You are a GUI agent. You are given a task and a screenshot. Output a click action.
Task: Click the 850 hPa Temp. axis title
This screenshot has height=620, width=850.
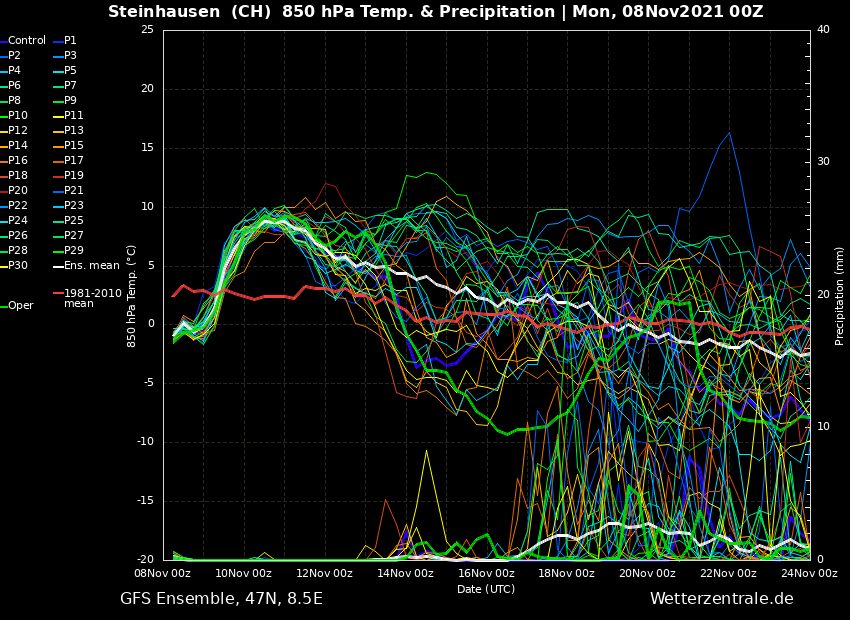[132, 295]
